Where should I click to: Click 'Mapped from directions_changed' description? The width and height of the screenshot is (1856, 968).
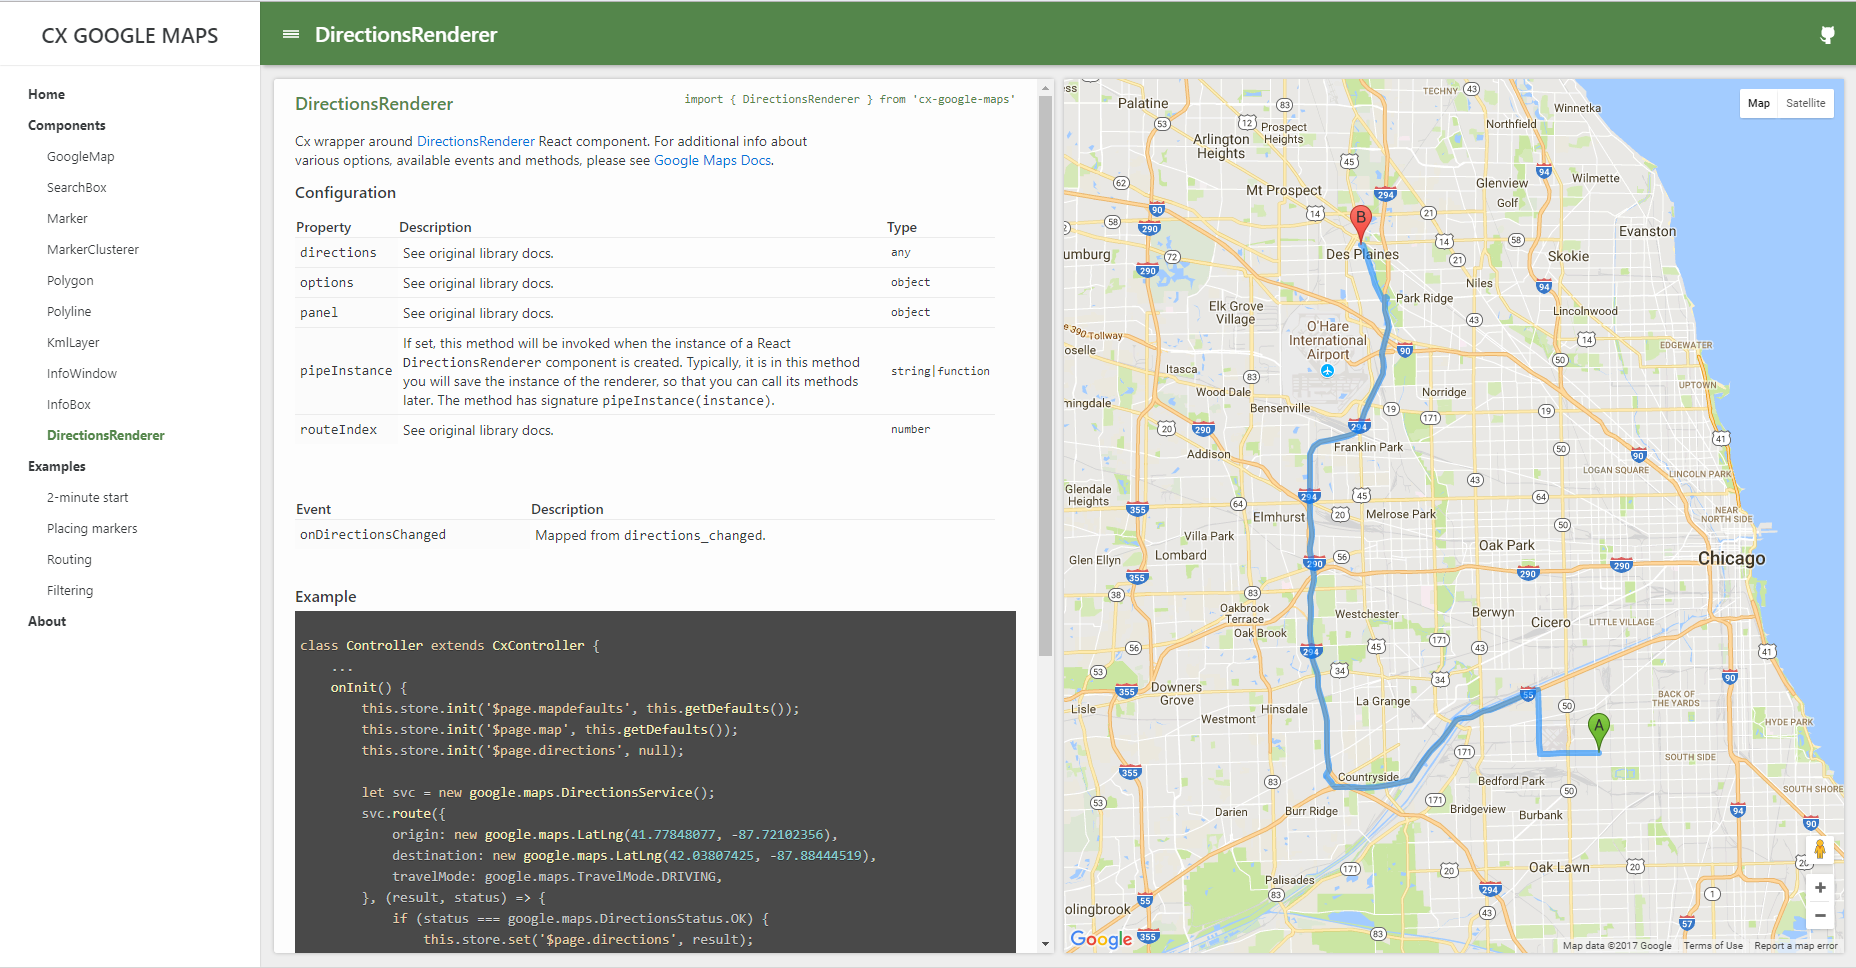(x=650, y=535)
